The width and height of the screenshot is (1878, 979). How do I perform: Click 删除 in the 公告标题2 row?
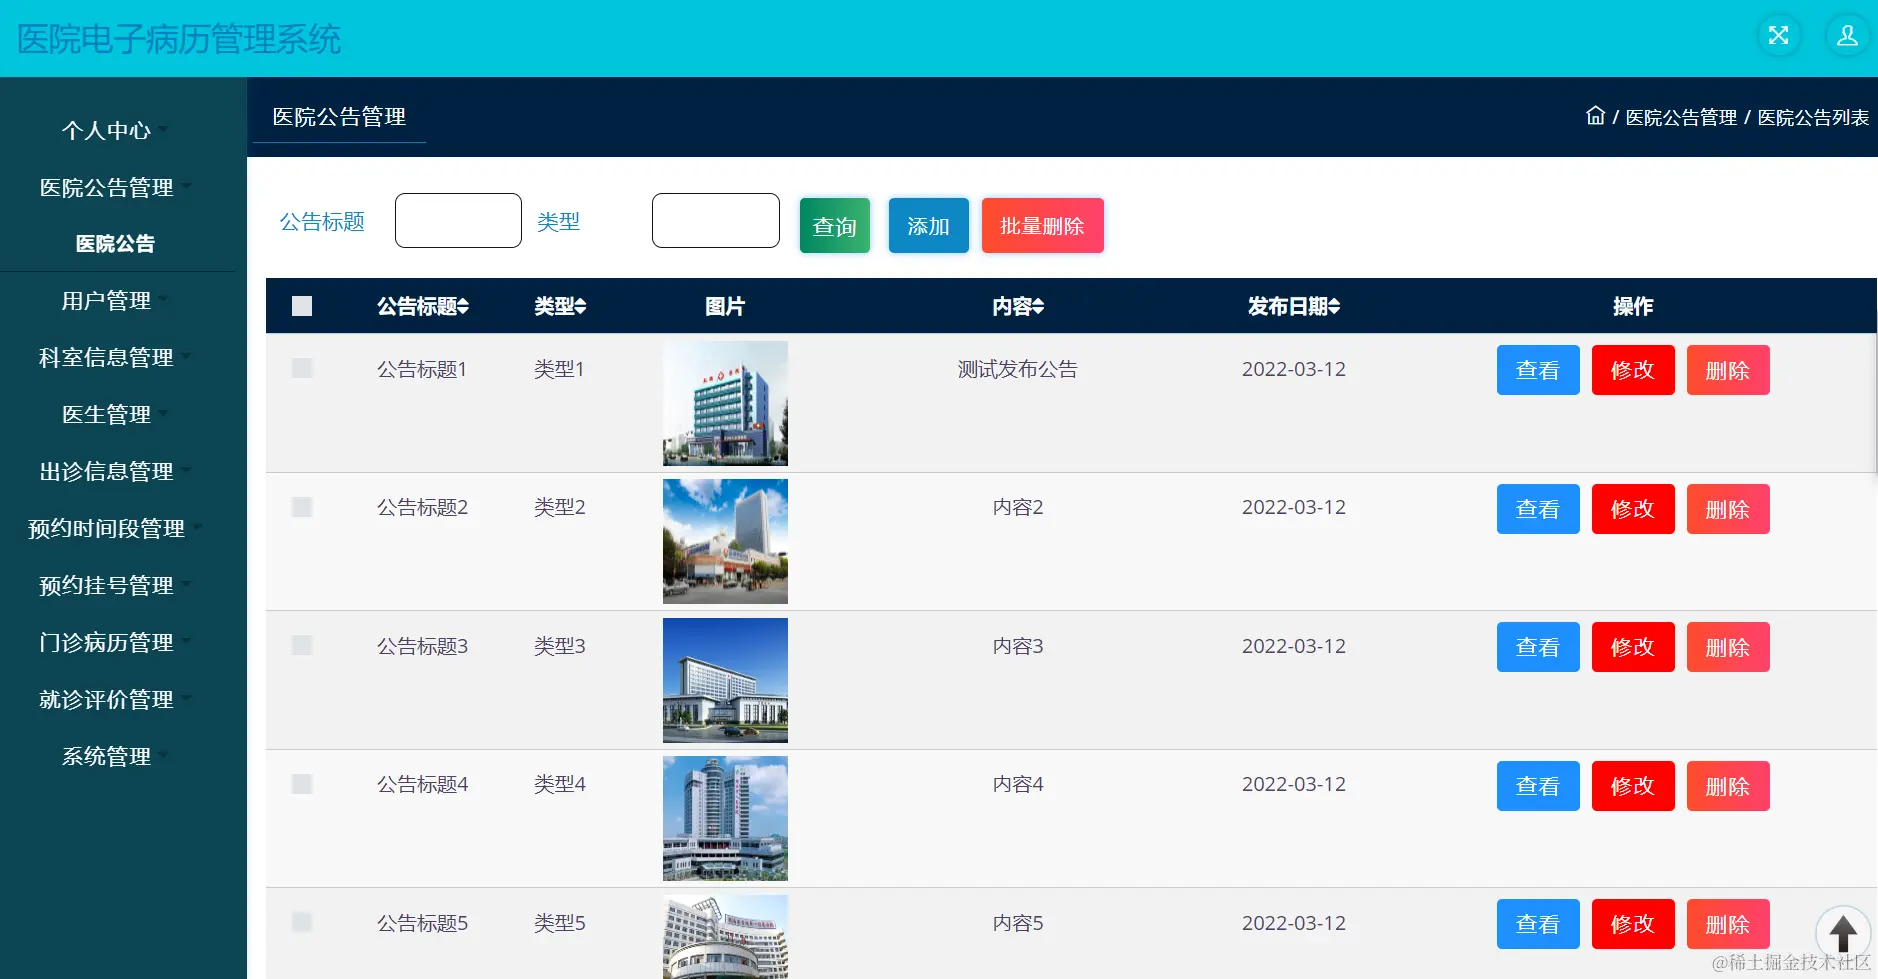1728,509
